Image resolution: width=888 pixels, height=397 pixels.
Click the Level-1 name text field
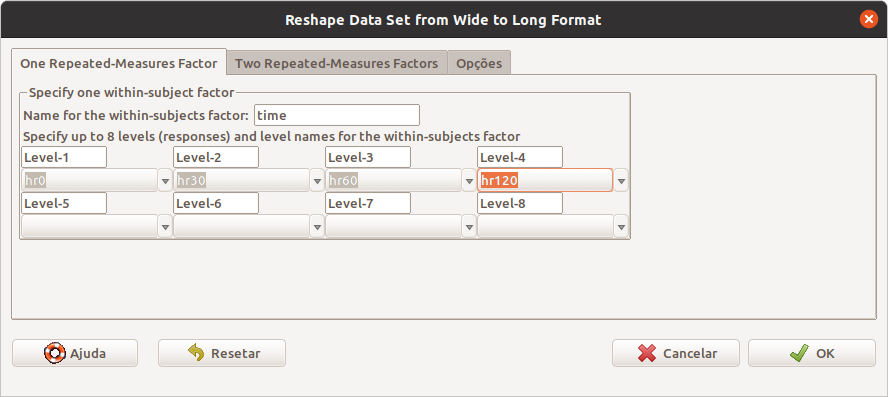click(x=64, y=157)
